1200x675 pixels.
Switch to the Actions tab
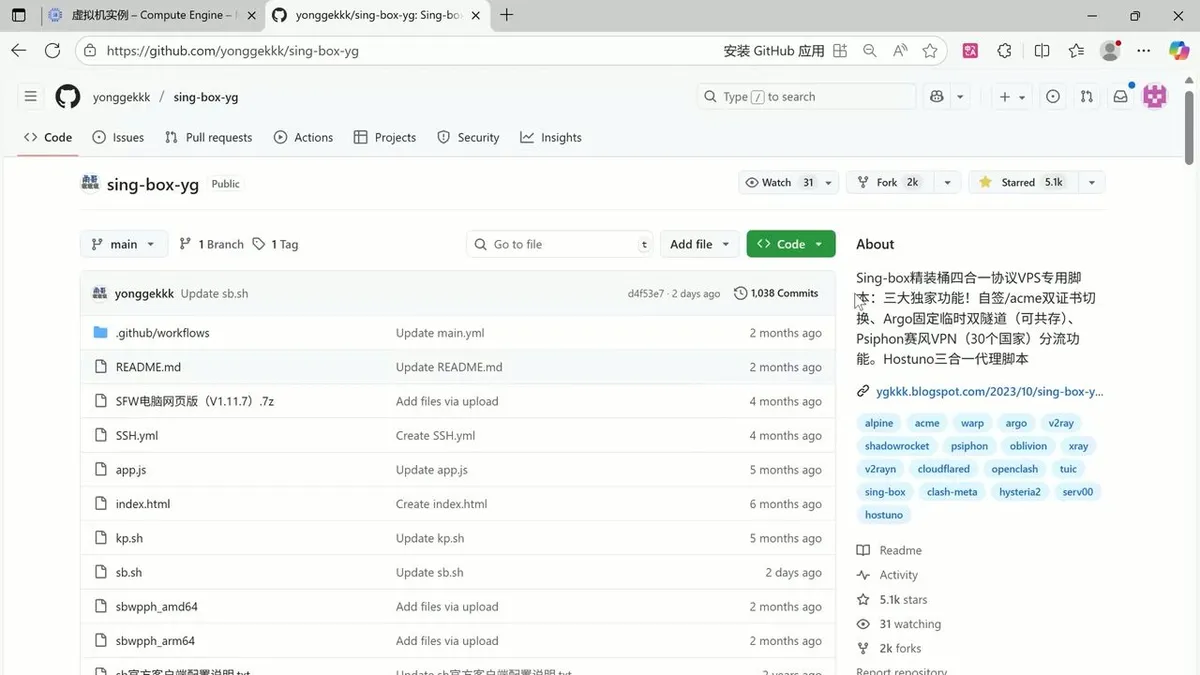click(x=303, y=138)
